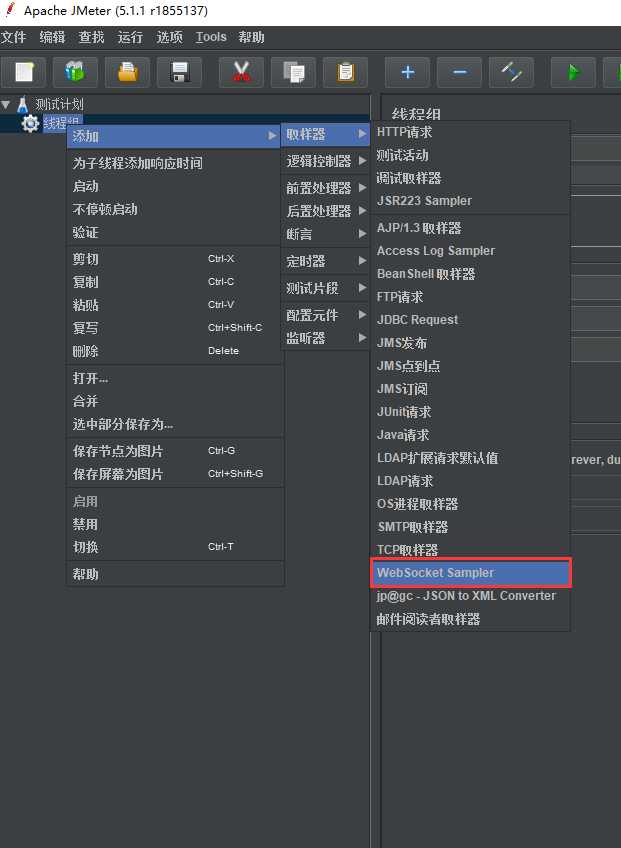Open the 文件 menu
Screen dimensions: 621x848
click(x=14, y=37)
